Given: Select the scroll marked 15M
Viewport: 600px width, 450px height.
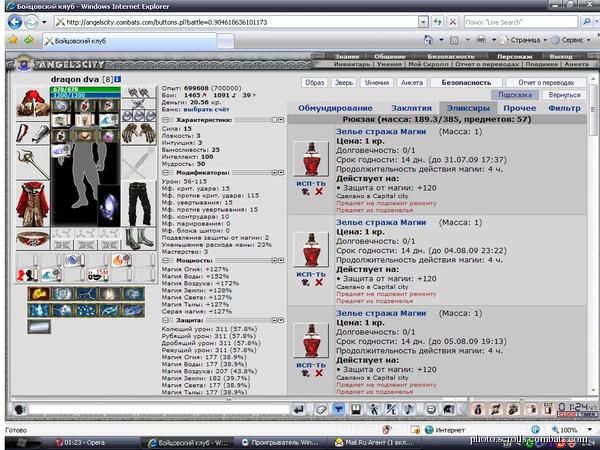Looking at the screenshot, I should [x=97, y=274].
